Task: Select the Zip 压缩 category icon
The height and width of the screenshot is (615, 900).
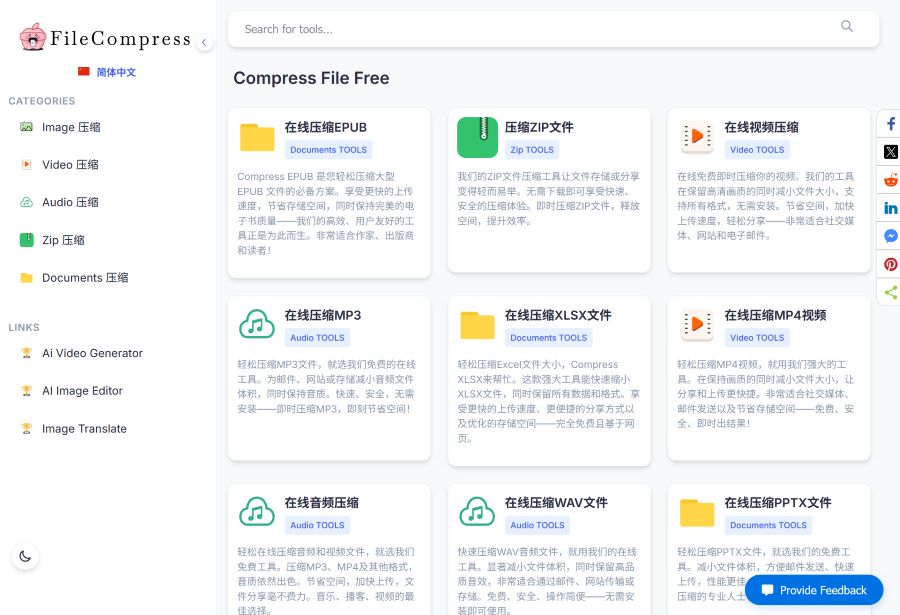Action: click(x=24, y=240)
